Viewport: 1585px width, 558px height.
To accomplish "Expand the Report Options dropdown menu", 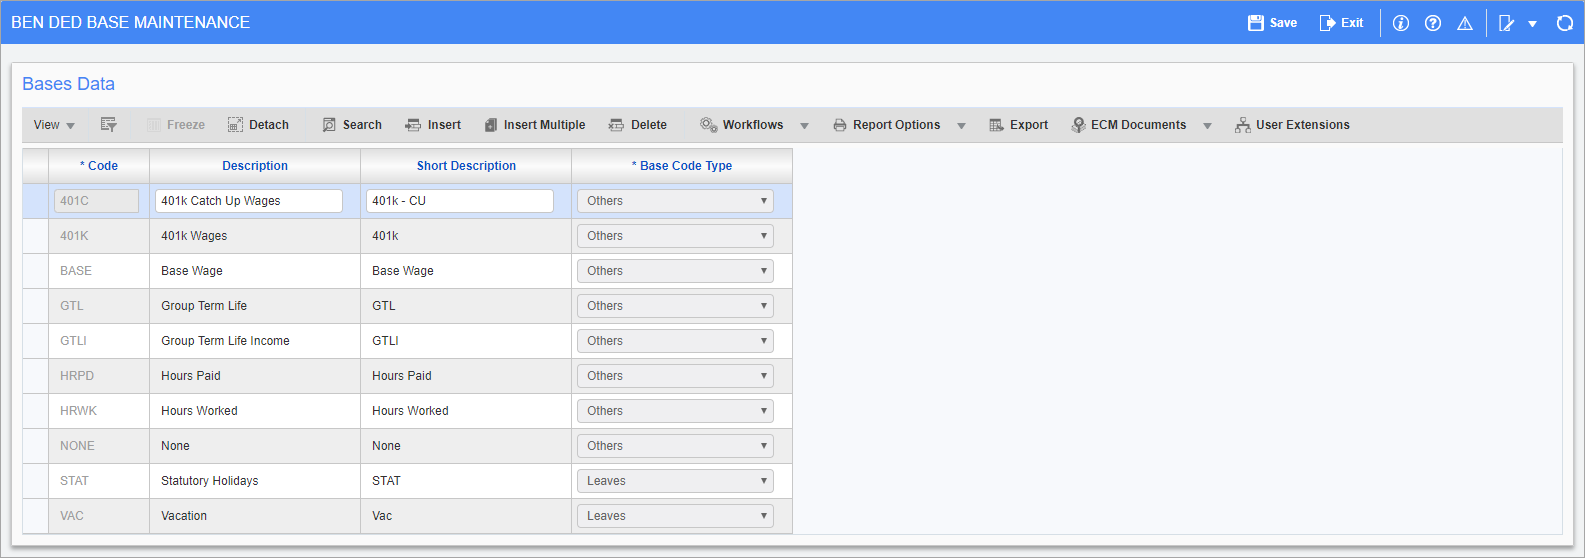I will click(x=961, y=126).
